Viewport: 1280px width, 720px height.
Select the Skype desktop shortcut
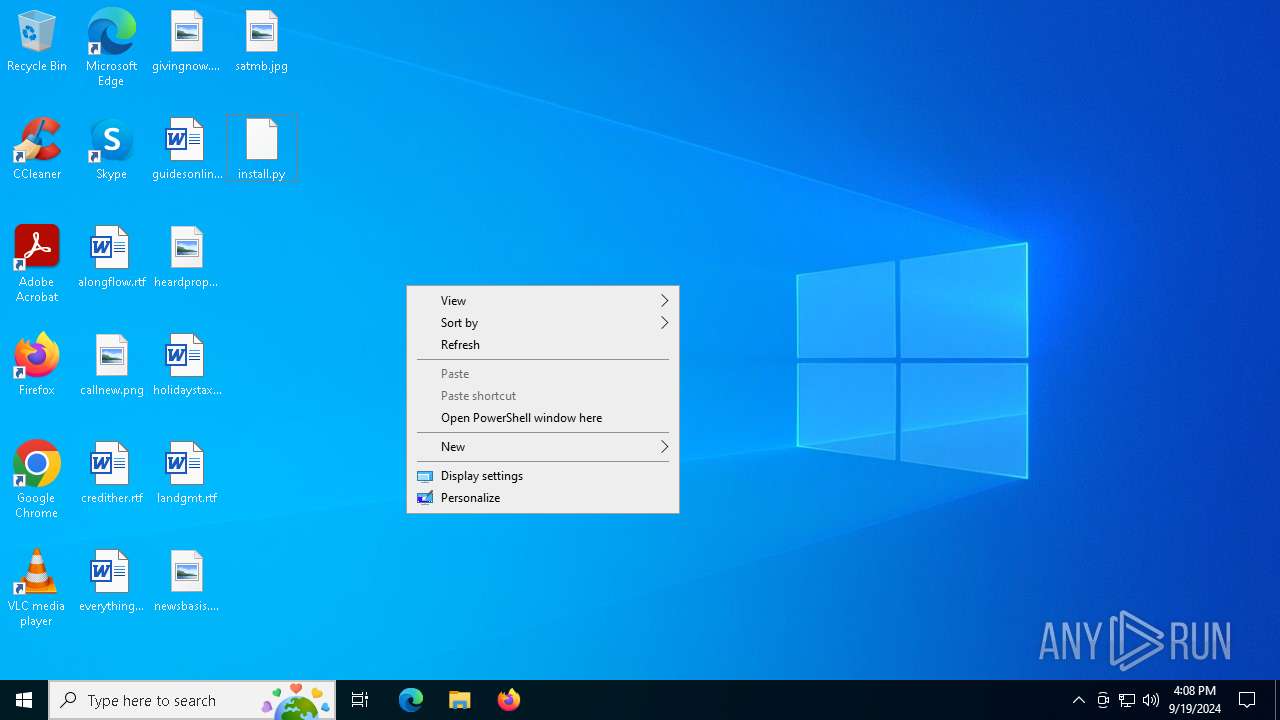point(111,150)
